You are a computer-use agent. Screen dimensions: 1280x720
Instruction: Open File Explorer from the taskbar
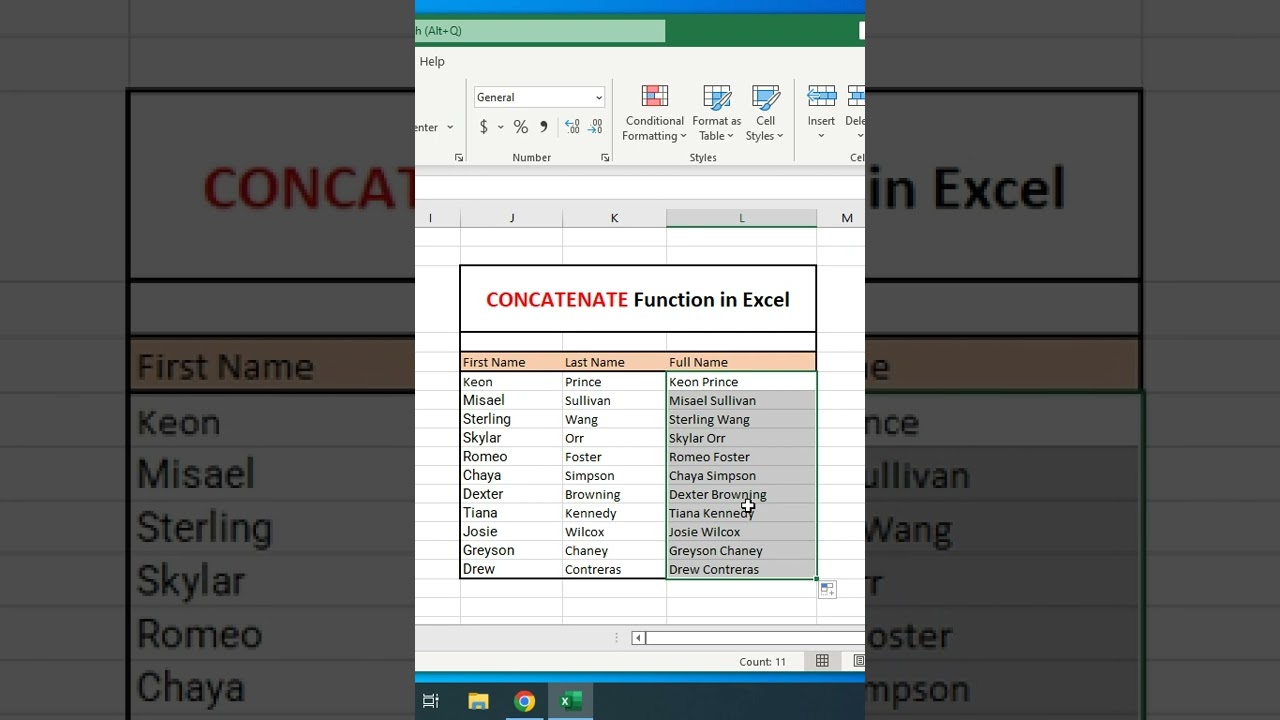coord(478,701)
